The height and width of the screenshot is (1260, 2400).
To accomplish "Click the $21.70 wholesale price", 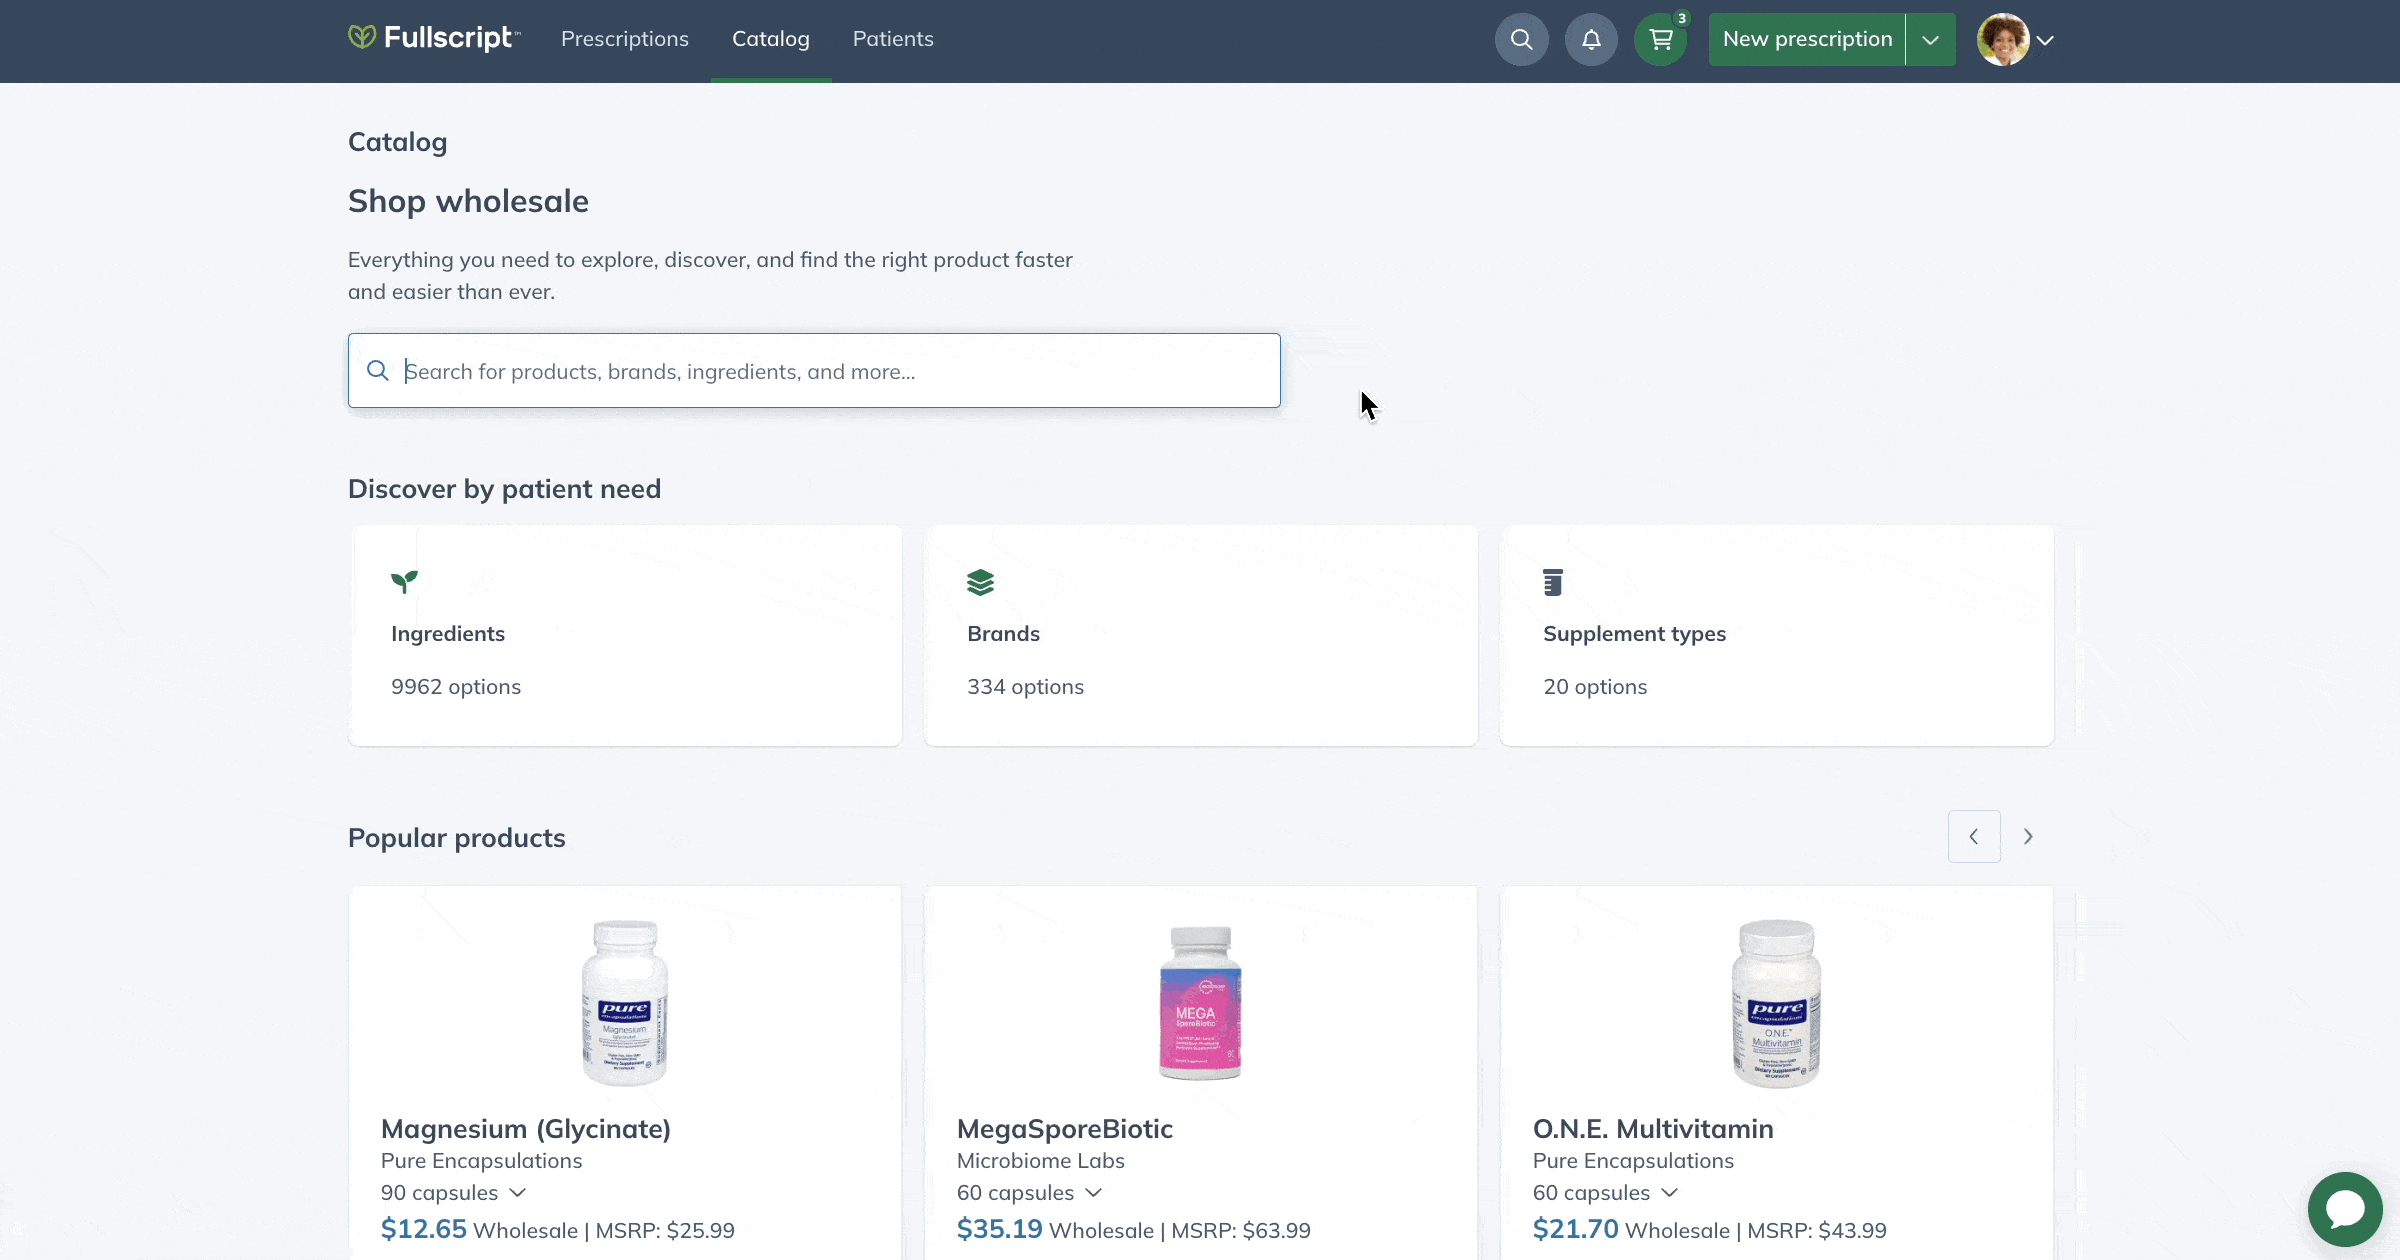I will click(1576, 1229).
